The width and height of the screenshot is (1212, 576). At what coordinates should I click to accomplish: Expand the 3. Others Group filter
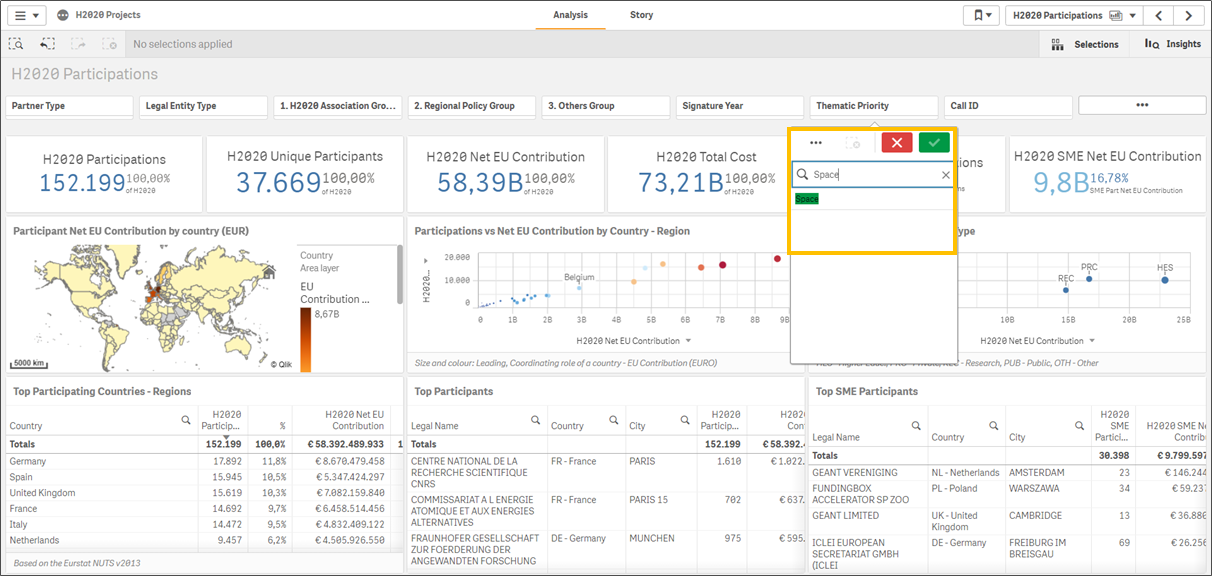coord(607,106)
